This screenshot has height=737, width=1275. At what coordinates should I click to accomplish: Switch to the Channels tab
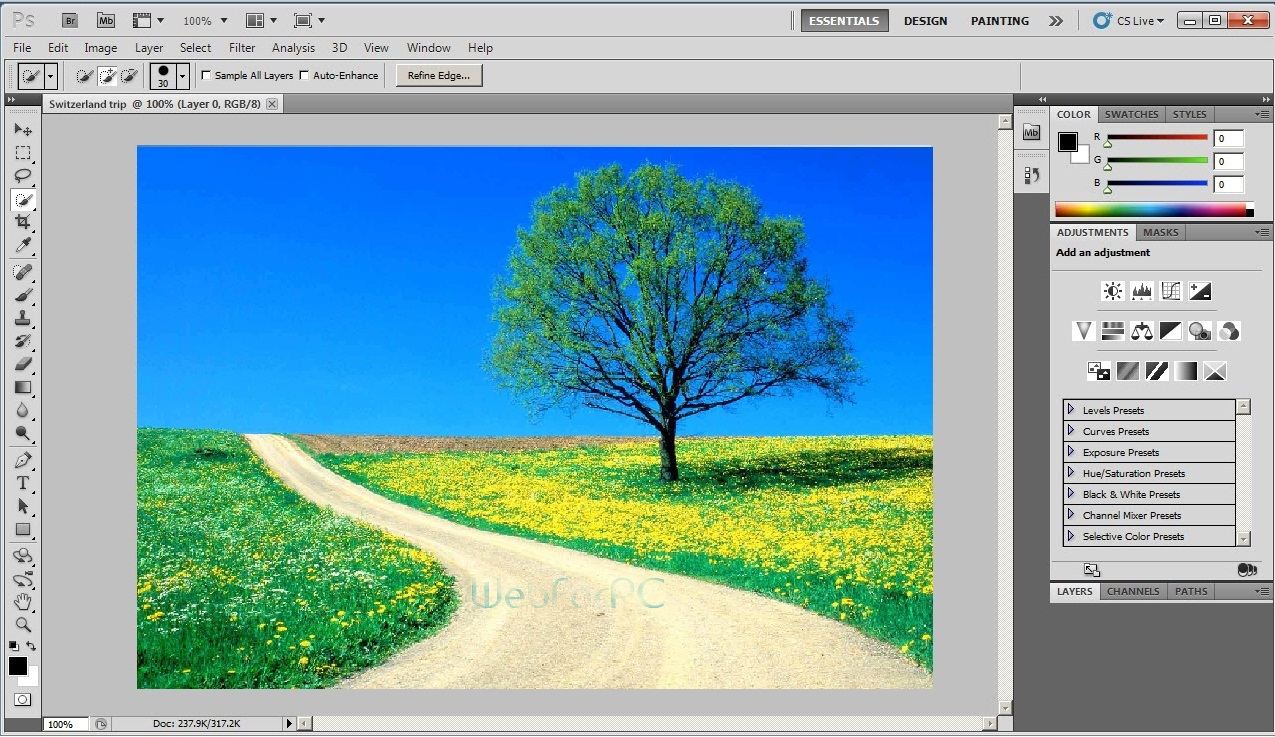1132,591
